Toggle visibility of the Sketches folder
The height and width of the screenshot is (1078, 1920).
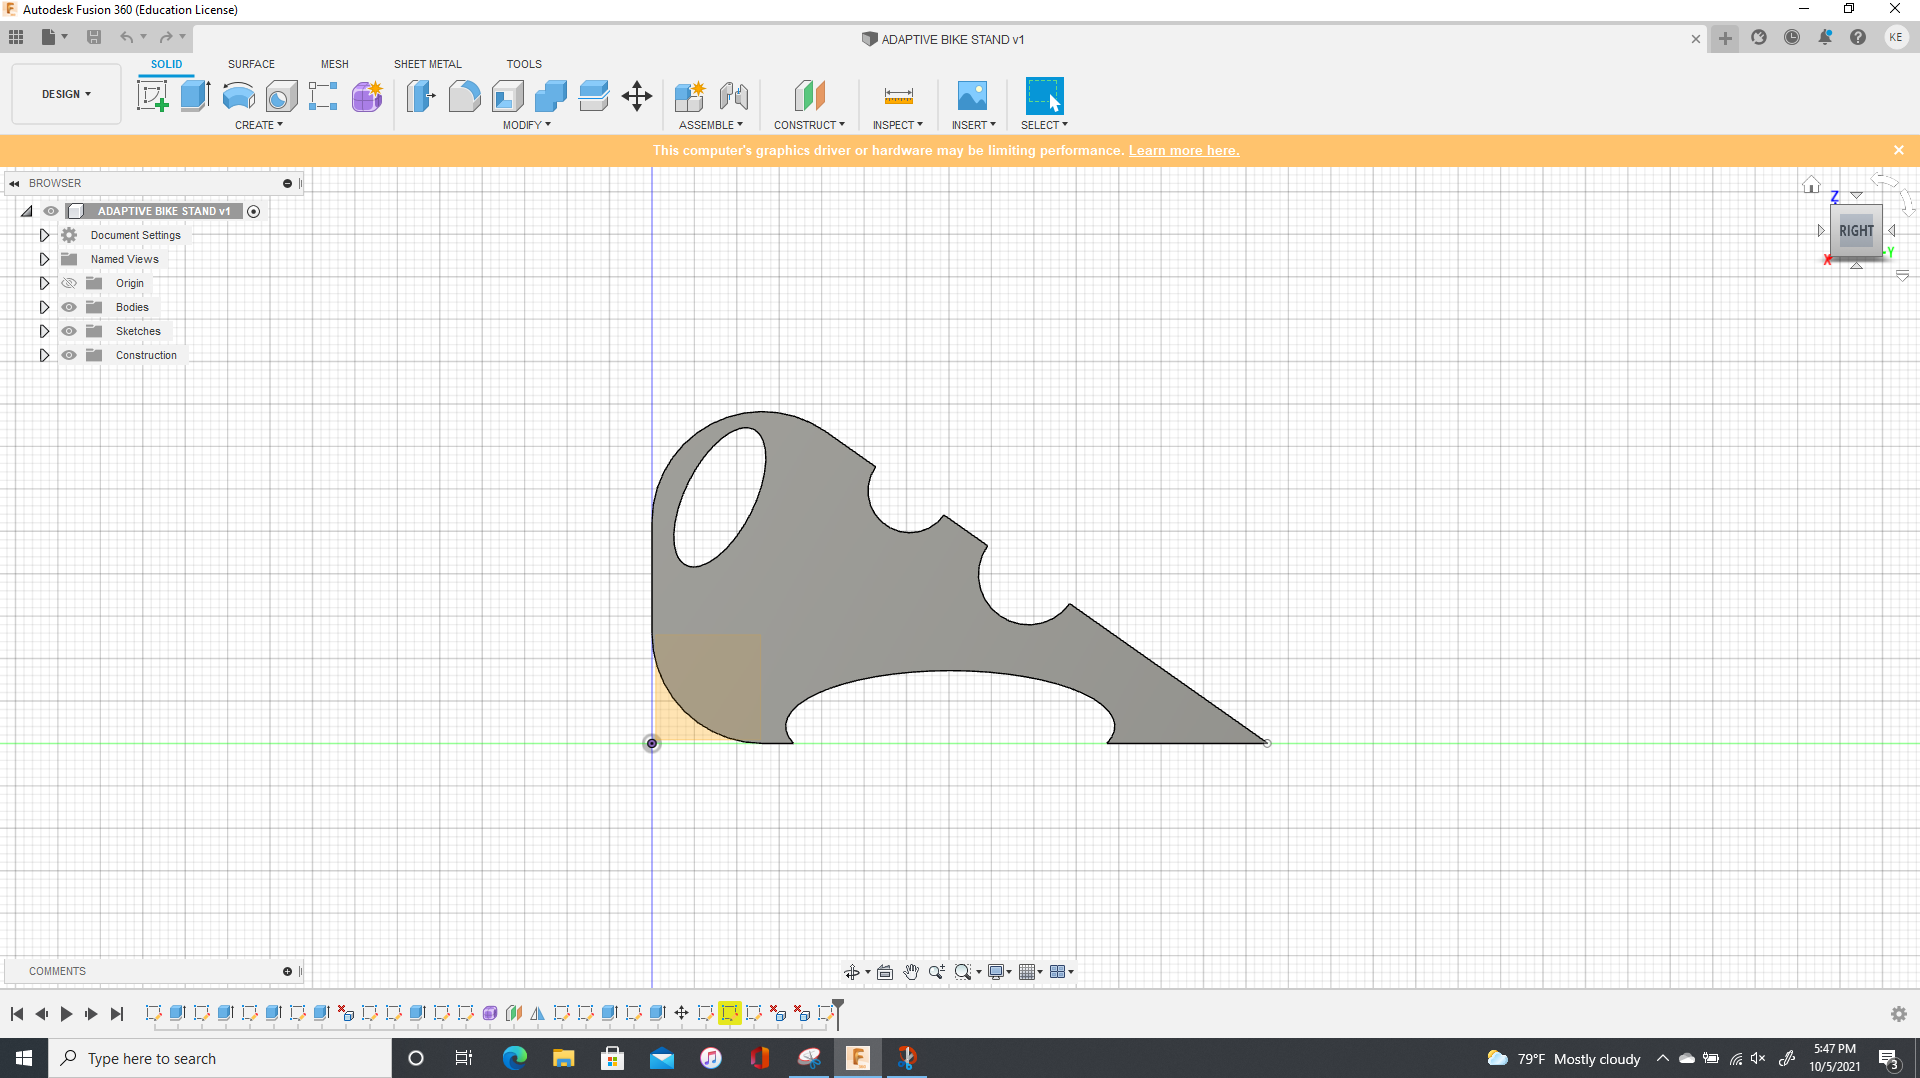coord(69,331)
